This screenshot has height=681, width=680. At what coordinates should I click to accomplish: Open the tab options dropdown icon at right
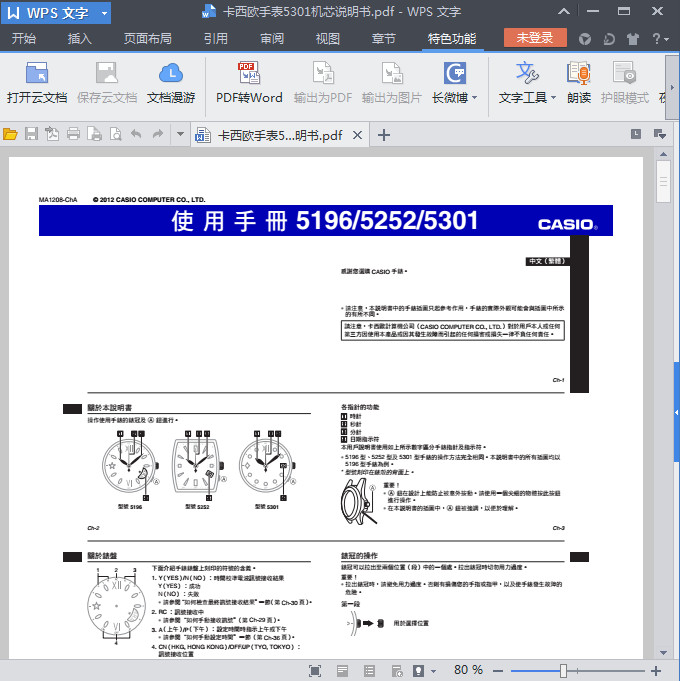[660, 134]
